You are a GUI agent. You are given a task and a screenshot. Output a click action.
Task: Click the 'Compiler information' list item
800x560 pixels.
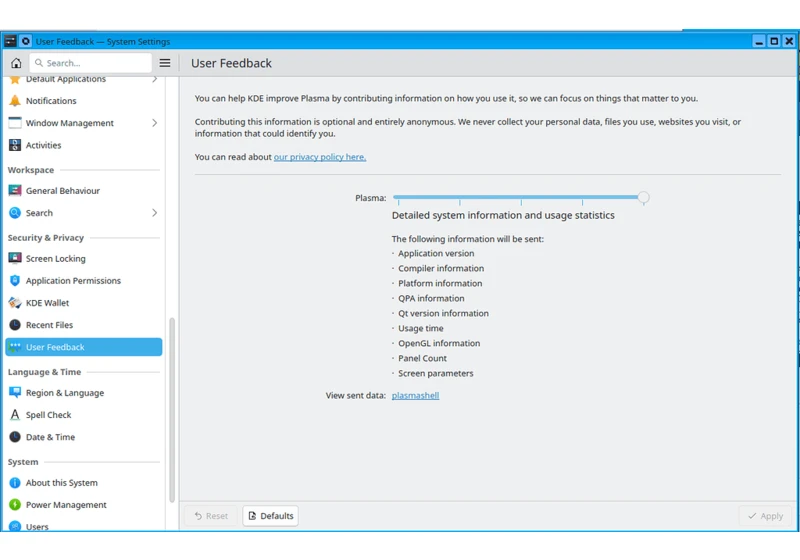[441, 268]
